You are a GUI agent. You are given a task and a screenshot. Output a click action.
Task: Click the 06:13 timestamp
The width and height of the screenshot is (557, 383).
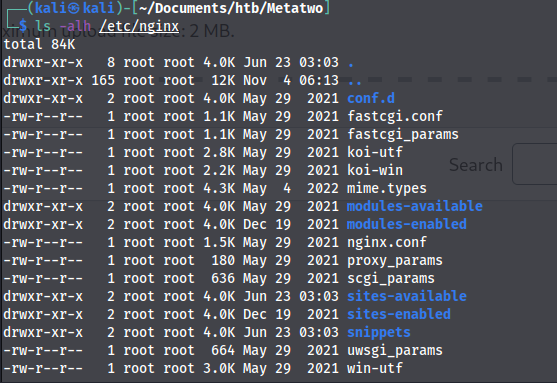319,81
